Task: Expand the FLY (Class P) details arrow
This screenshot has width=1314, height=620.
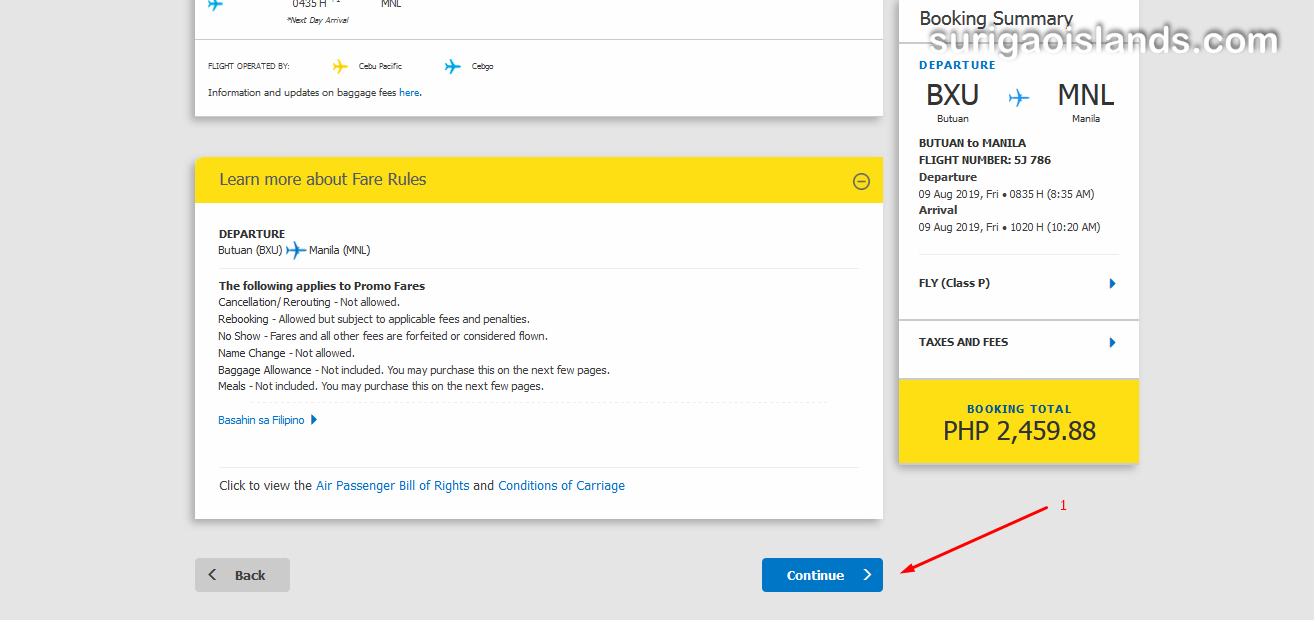Action: click(x=1112, y=283)
